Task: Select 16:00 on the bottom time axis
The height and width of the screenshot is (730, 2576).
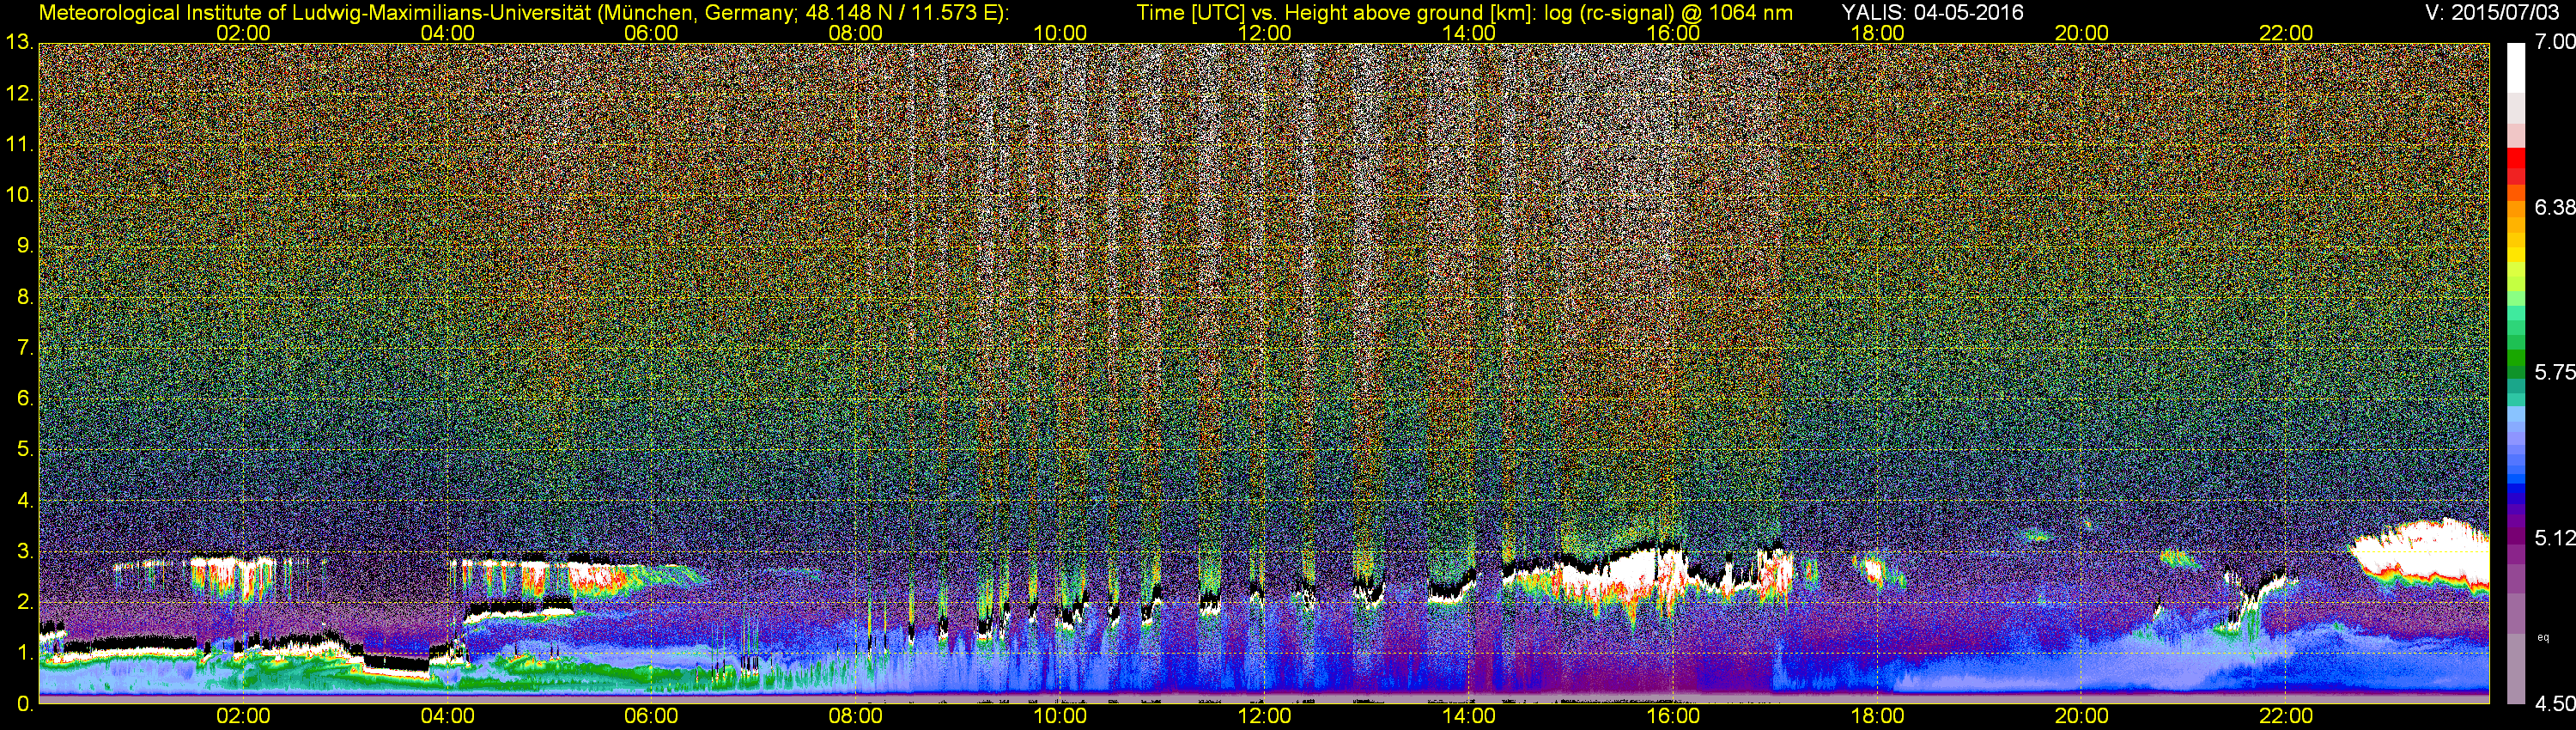Action: [x=1673, y=716]
